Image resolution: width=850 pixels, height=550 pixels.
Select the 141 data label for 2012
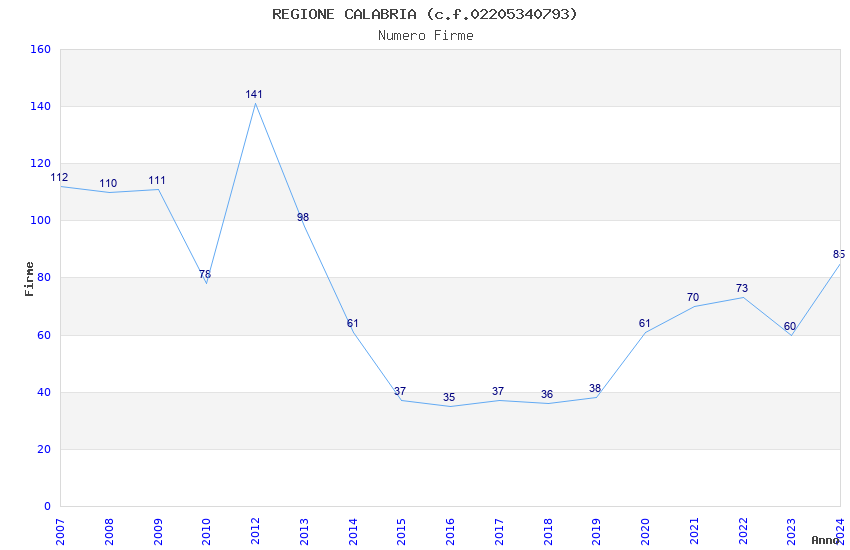click(254, 94)
